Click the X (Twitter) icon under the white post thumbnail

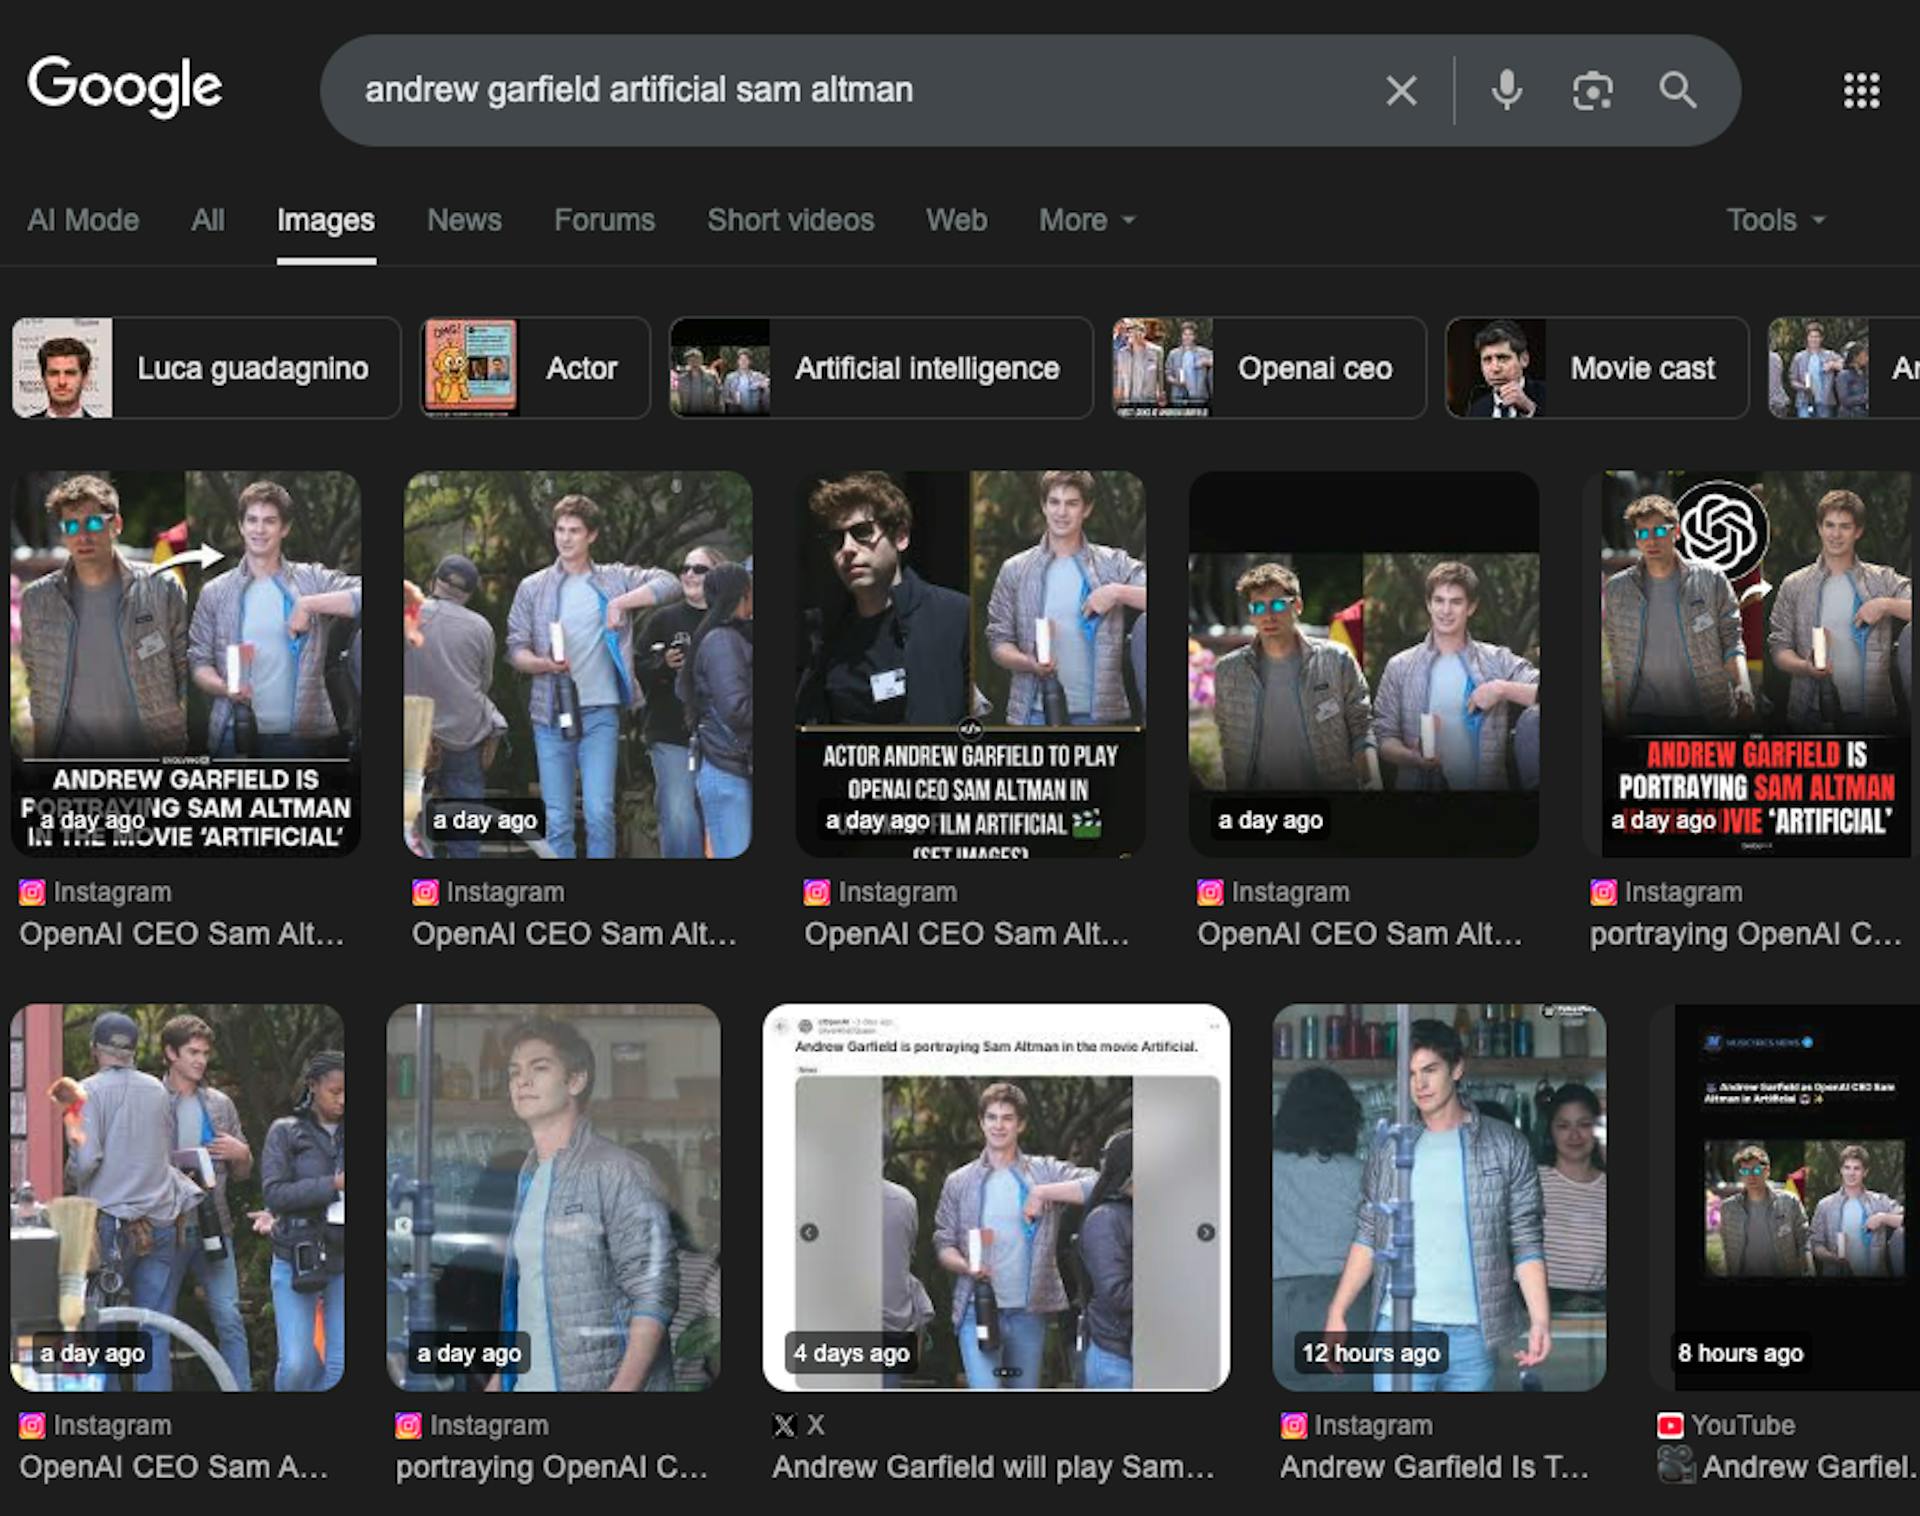point(785,1425)
